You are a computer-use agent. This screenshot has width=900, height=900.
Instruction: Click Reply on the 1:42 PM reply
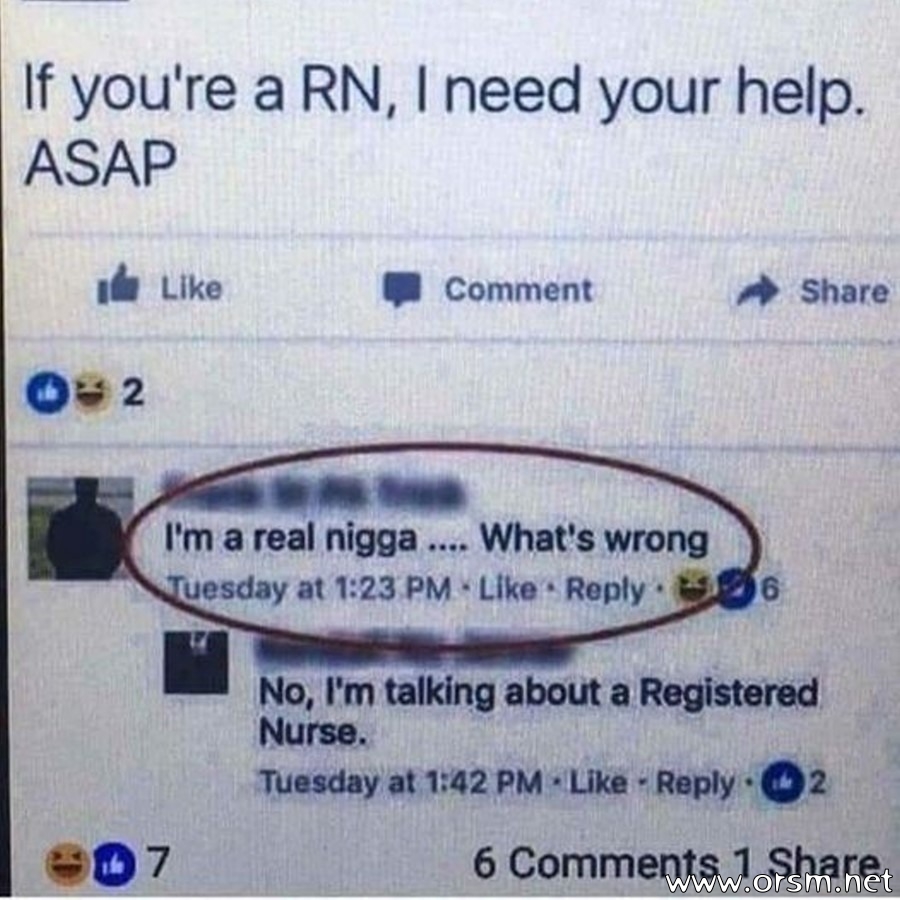pyautogui.click(x=695, y=783)
